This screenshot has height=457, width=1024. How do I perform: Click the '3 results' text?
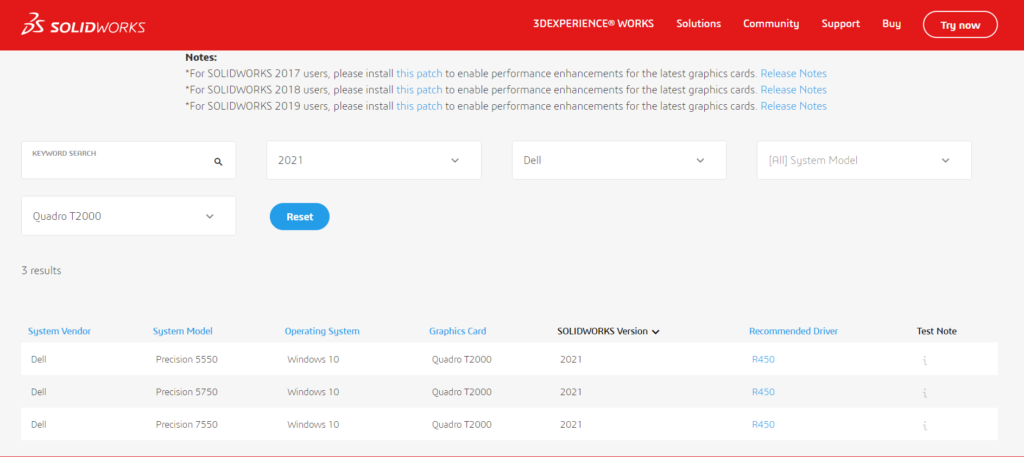click(42, 270)
